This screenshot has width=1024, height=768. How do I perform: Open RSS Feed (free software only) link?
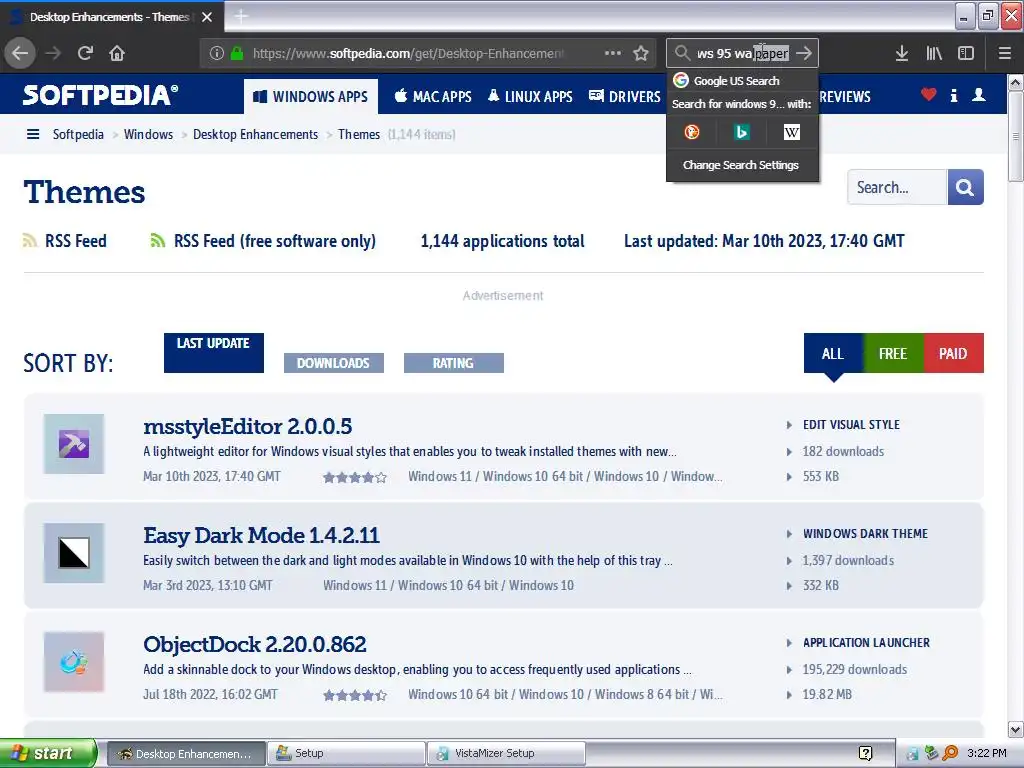point(274,241)
